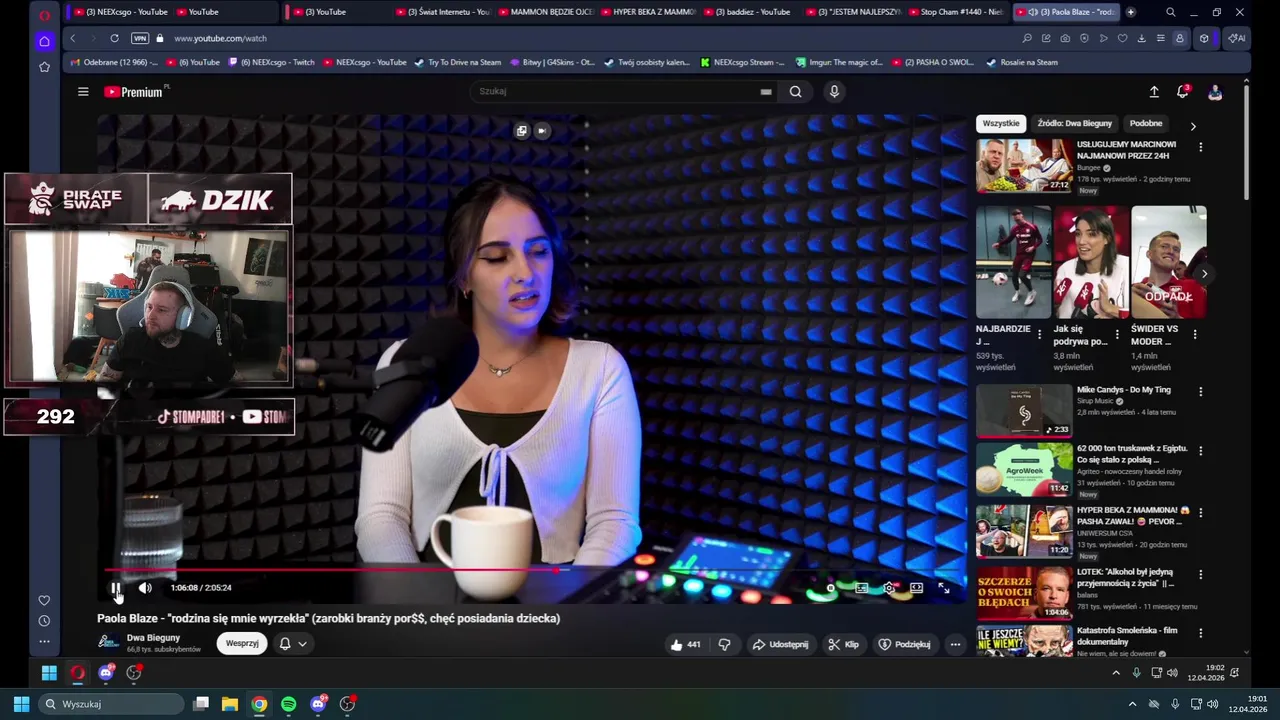Viewport: 1280px width, 720px height.
Task: Switch to '(3) Świat Internetu' browser tab
Action: (442, 12)
